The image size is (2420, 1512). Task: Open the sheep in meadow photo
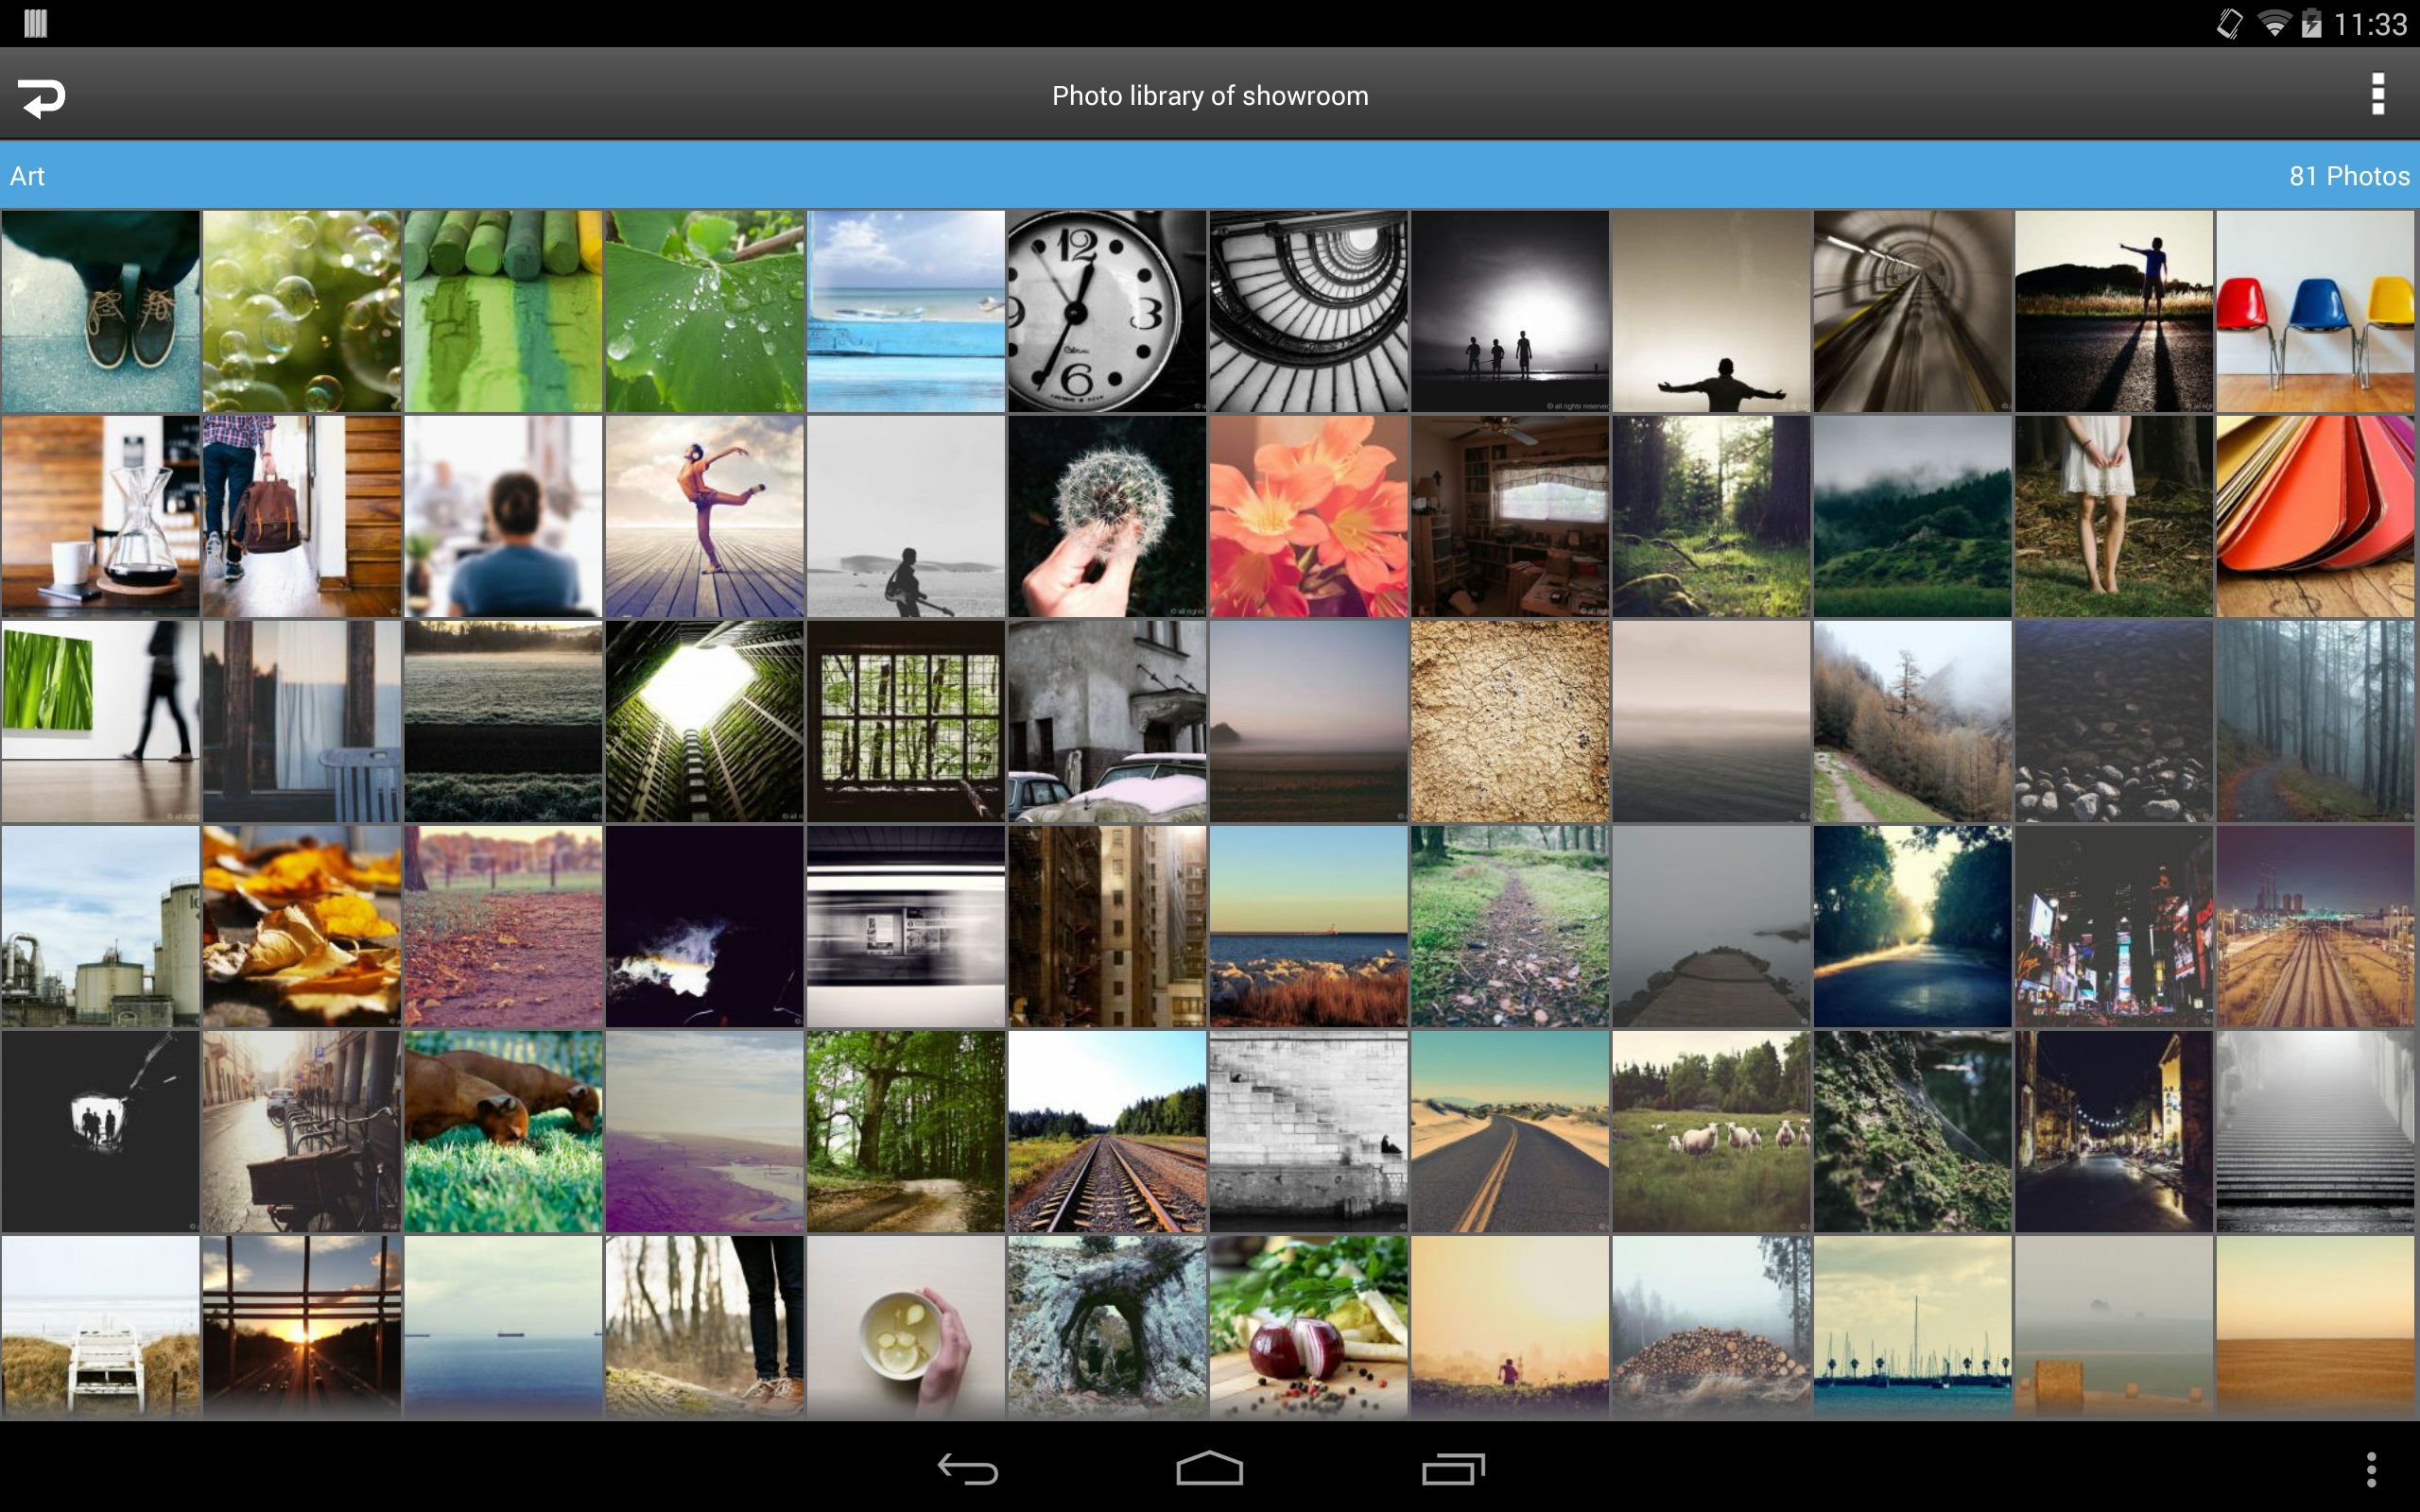pyautogui.click(x=1710, y=1131)
